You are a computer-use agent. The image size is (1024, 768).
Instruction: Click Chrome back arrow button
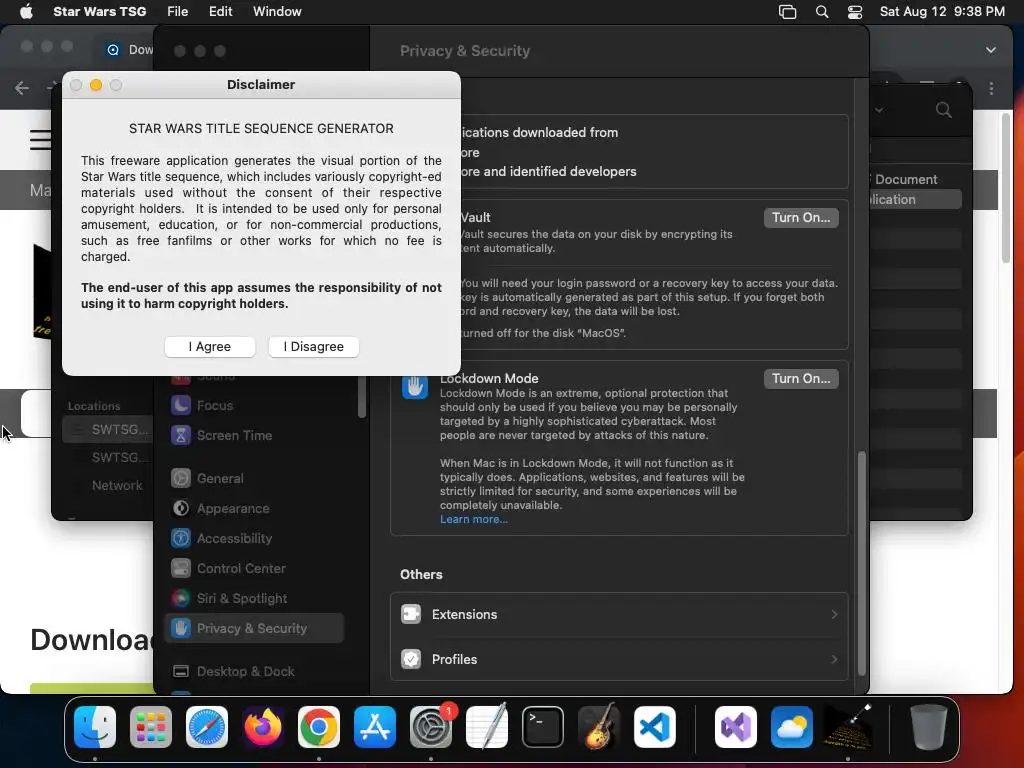[22, 88]
